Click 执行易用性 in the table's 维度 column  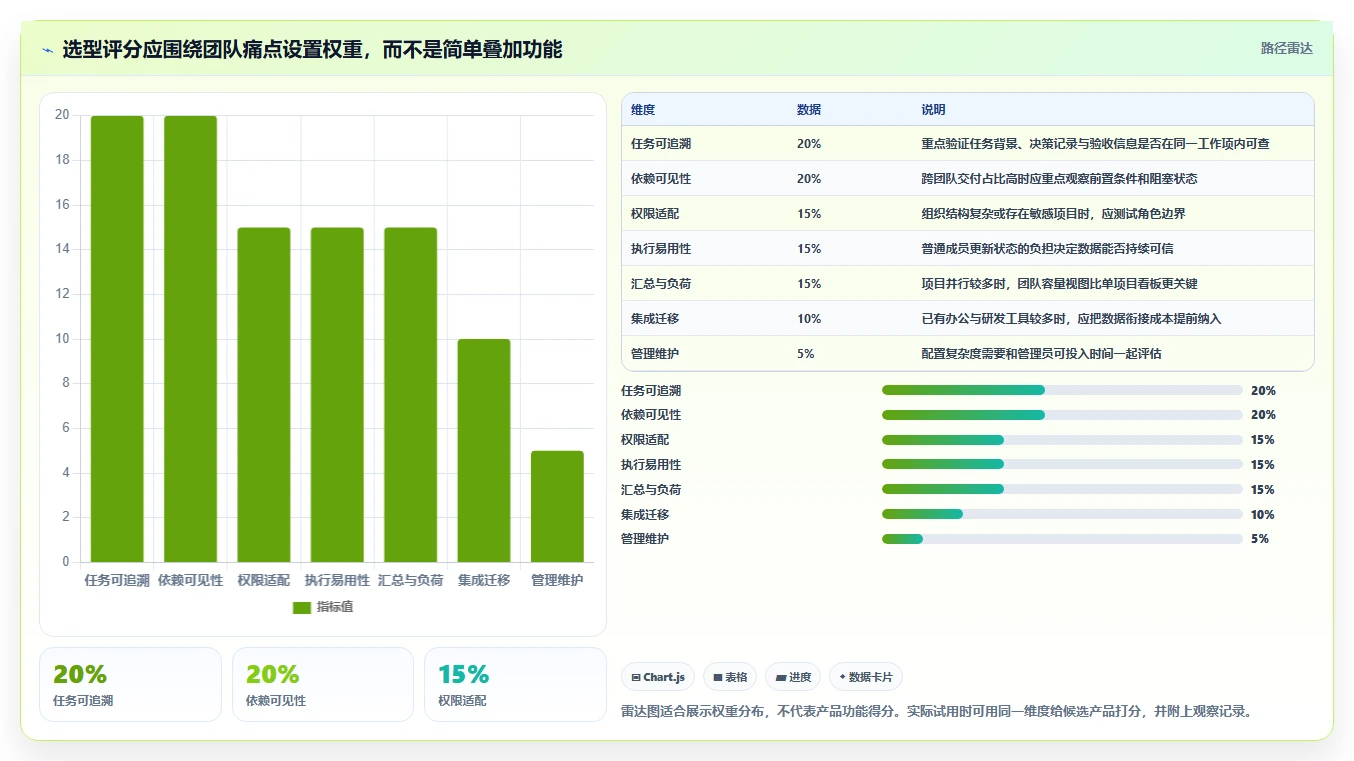tap(661, 249)
